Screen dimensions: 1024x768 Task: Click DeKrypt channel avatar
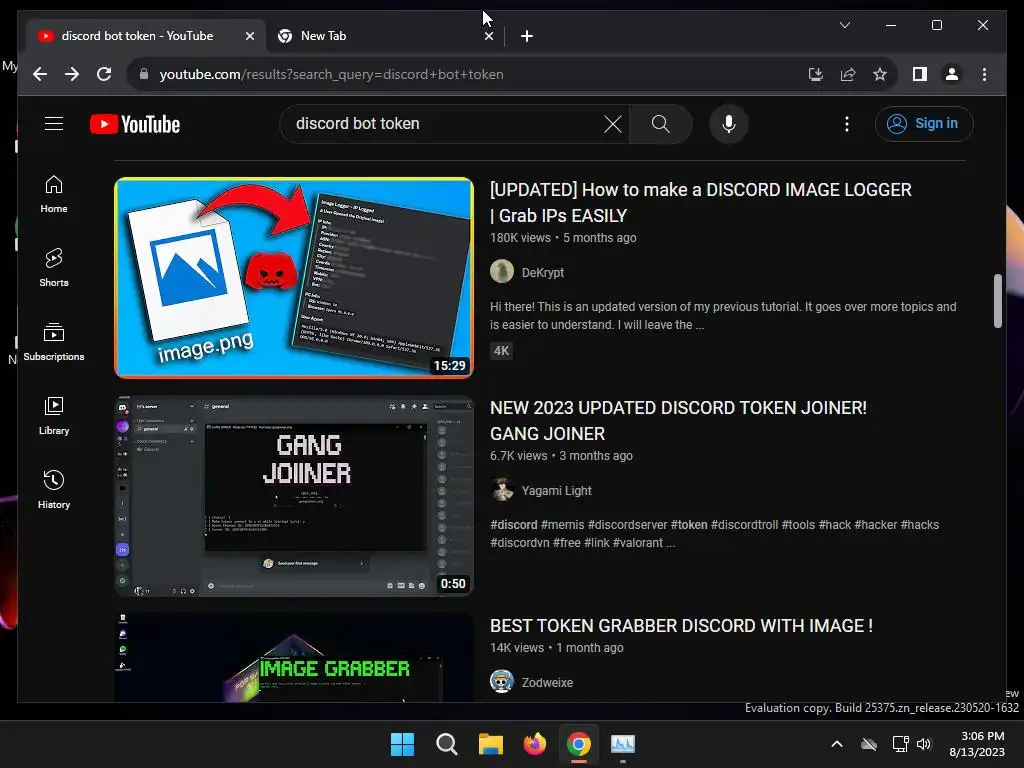[x=502, y=271]
